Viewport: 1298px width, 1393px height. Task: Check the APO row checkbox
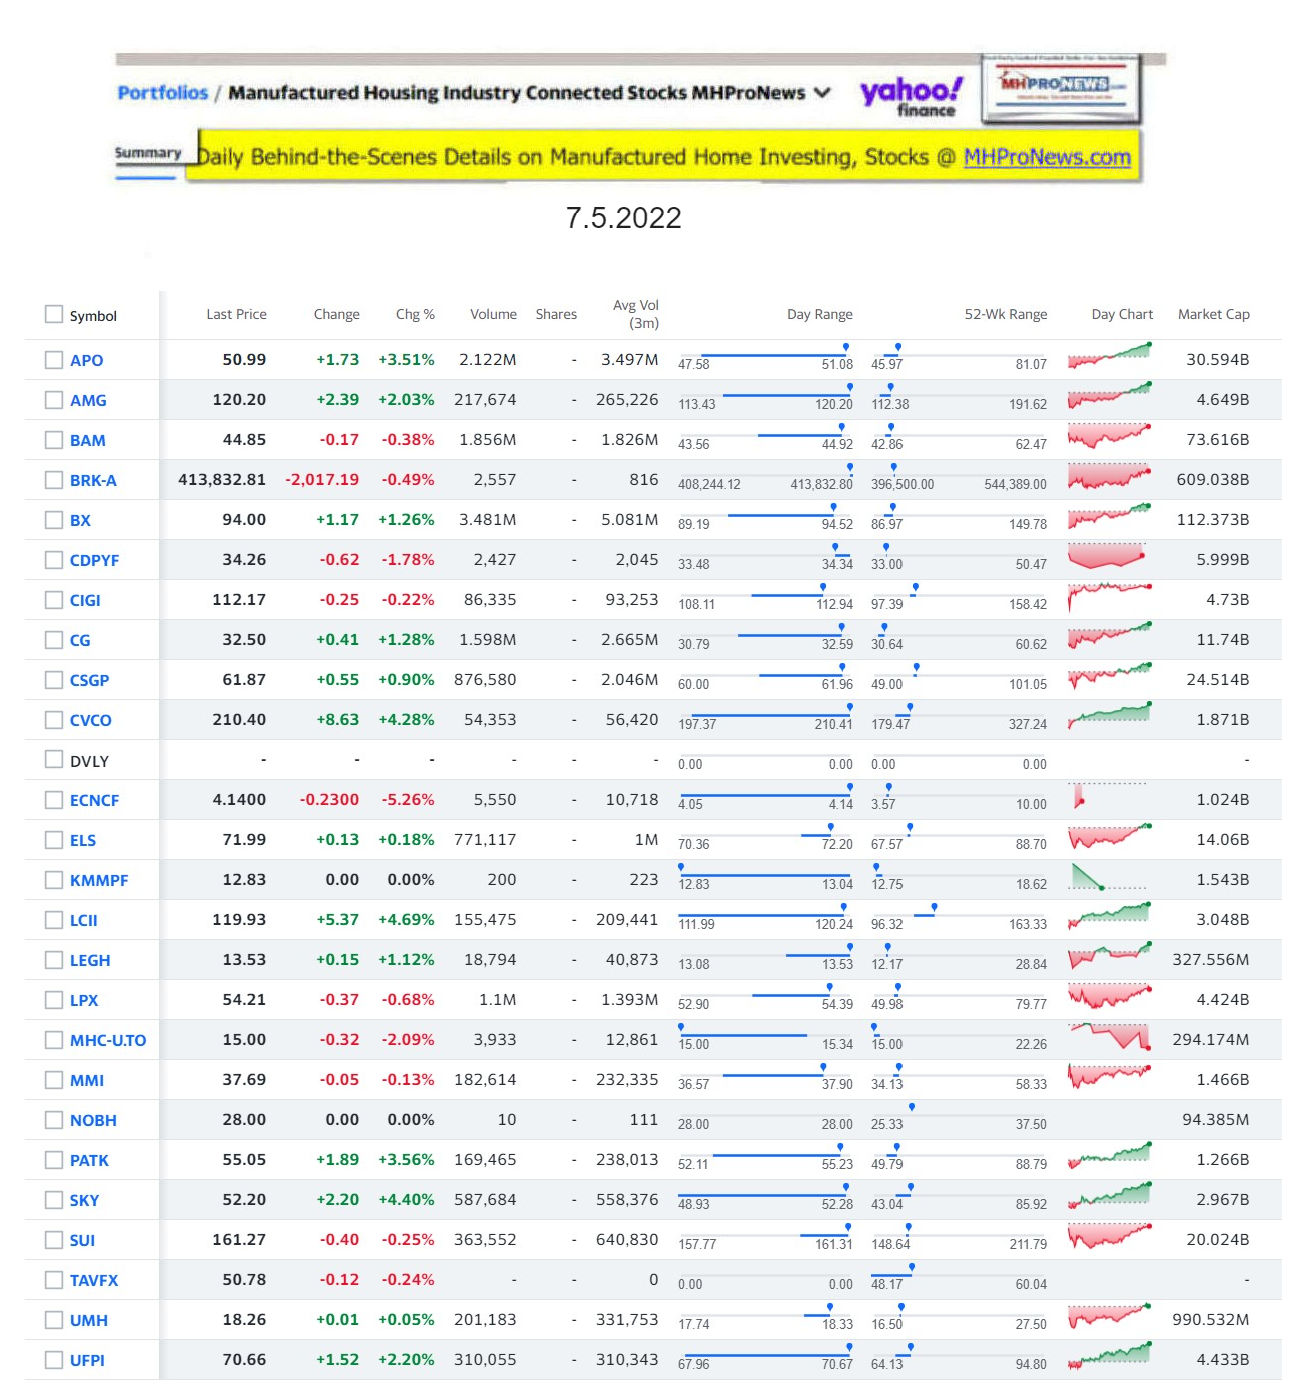tap(54, 359)
